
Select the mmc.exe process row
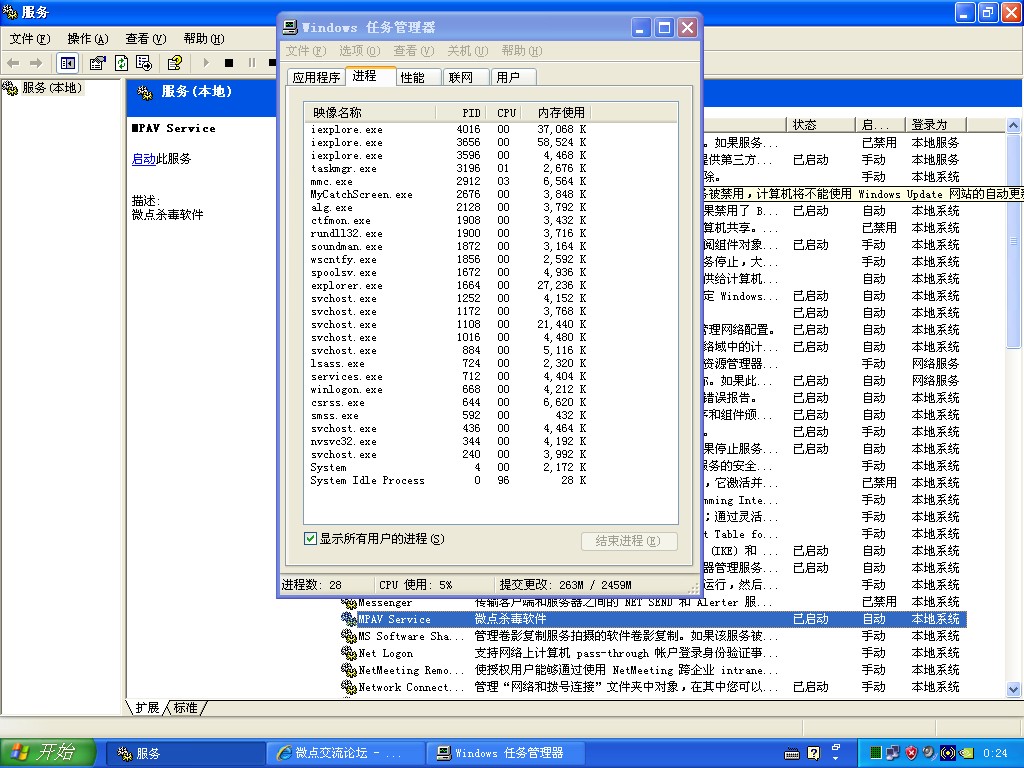coord(448,182)
